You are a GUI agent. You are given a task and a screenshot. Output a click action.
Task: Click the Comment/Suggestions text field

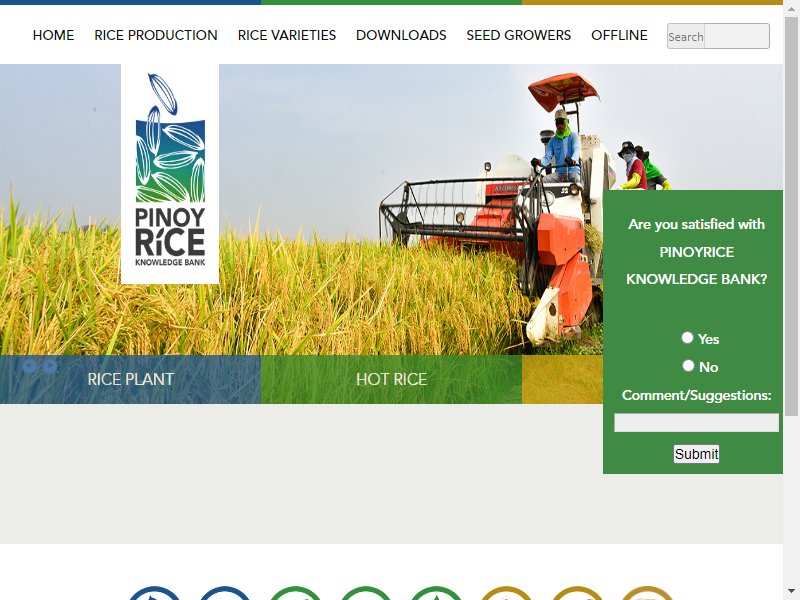pyautogui.click(x=696, y=422)
